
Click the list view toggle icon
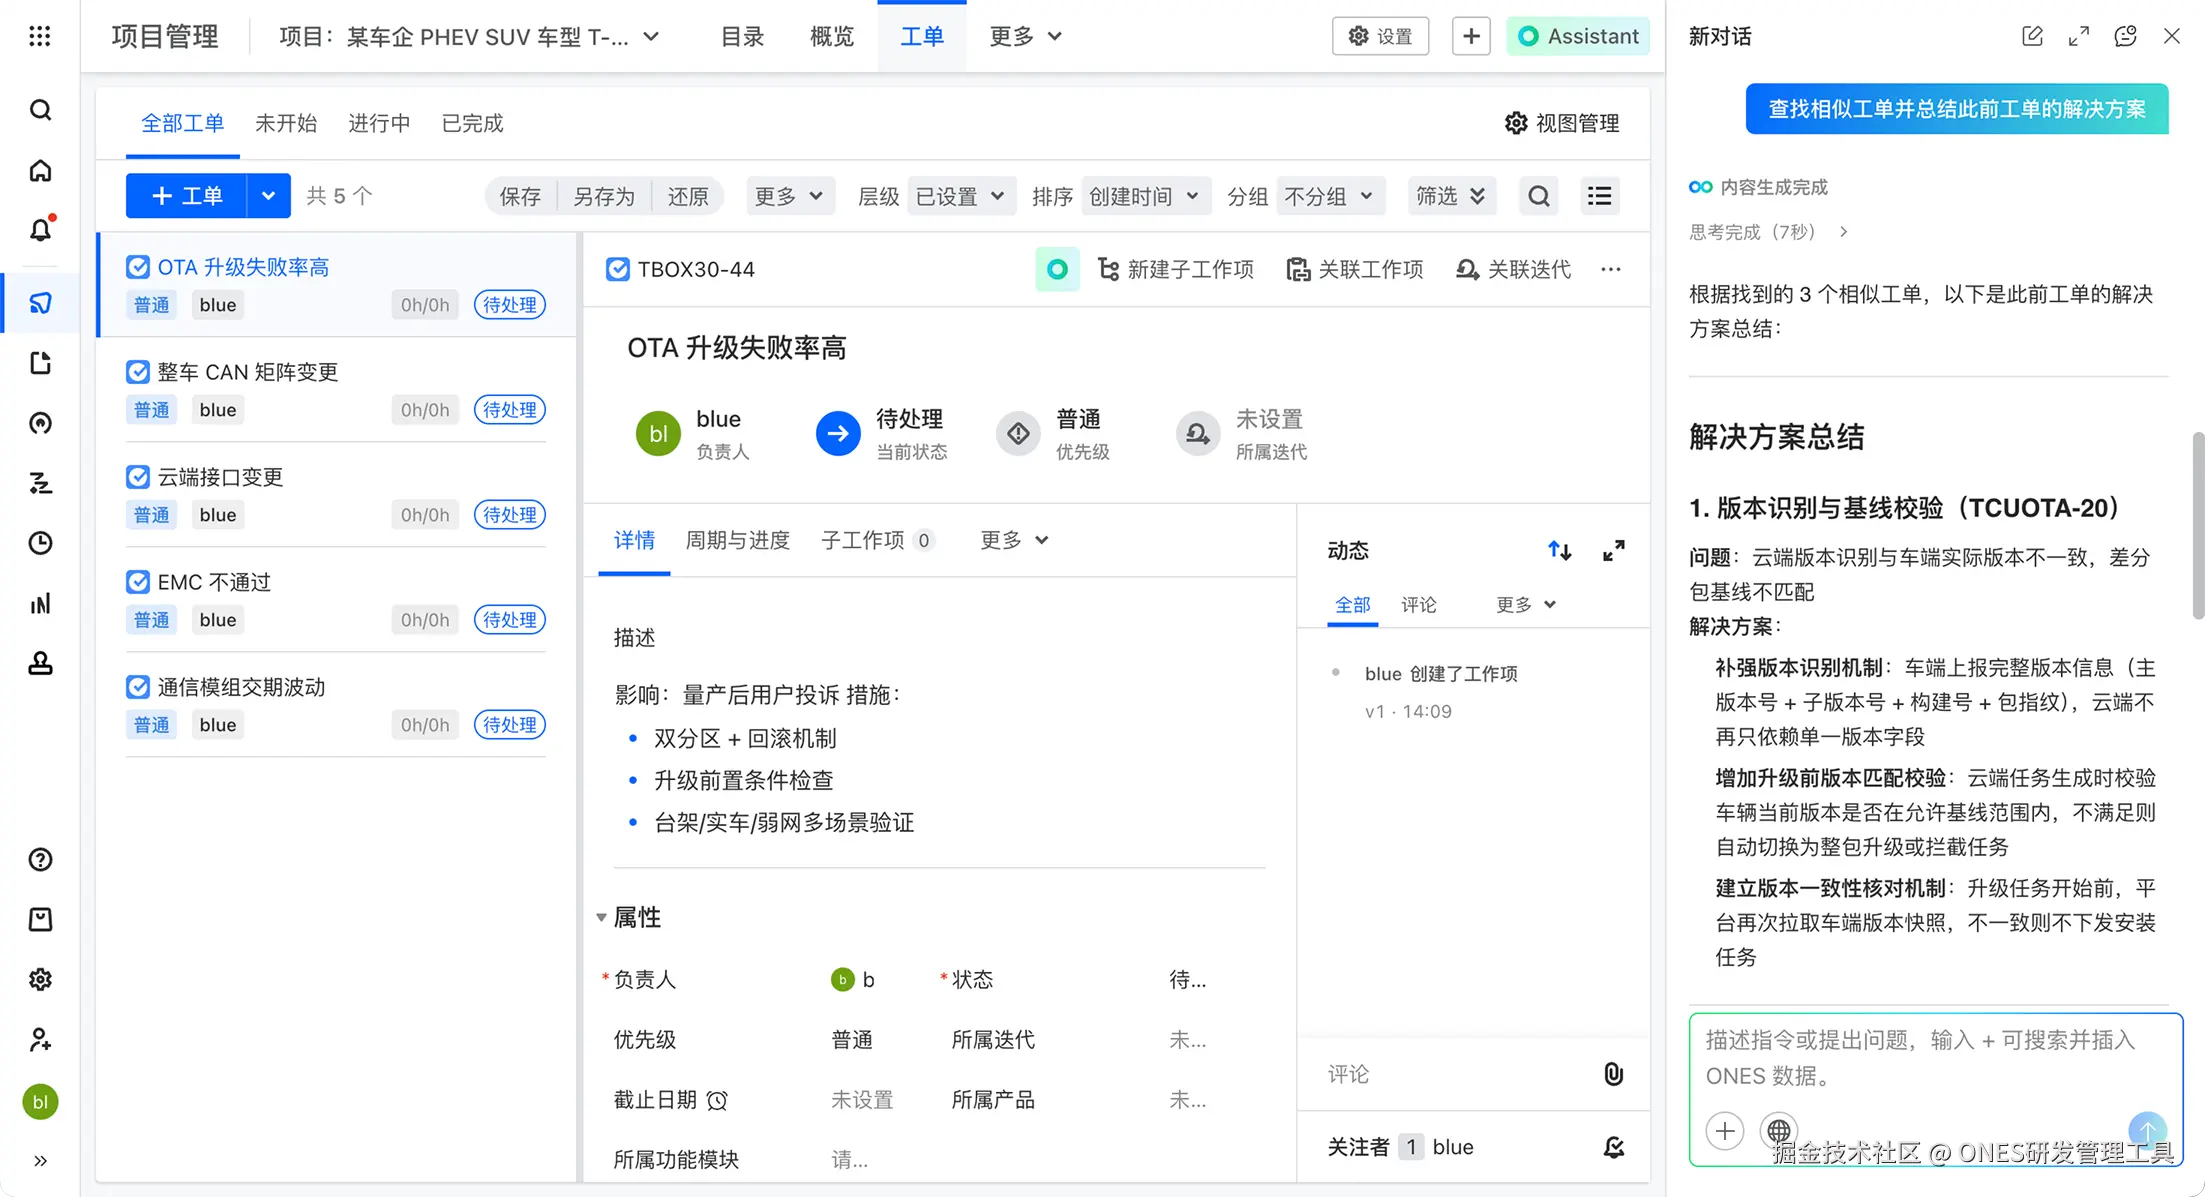coord(1599,196)
